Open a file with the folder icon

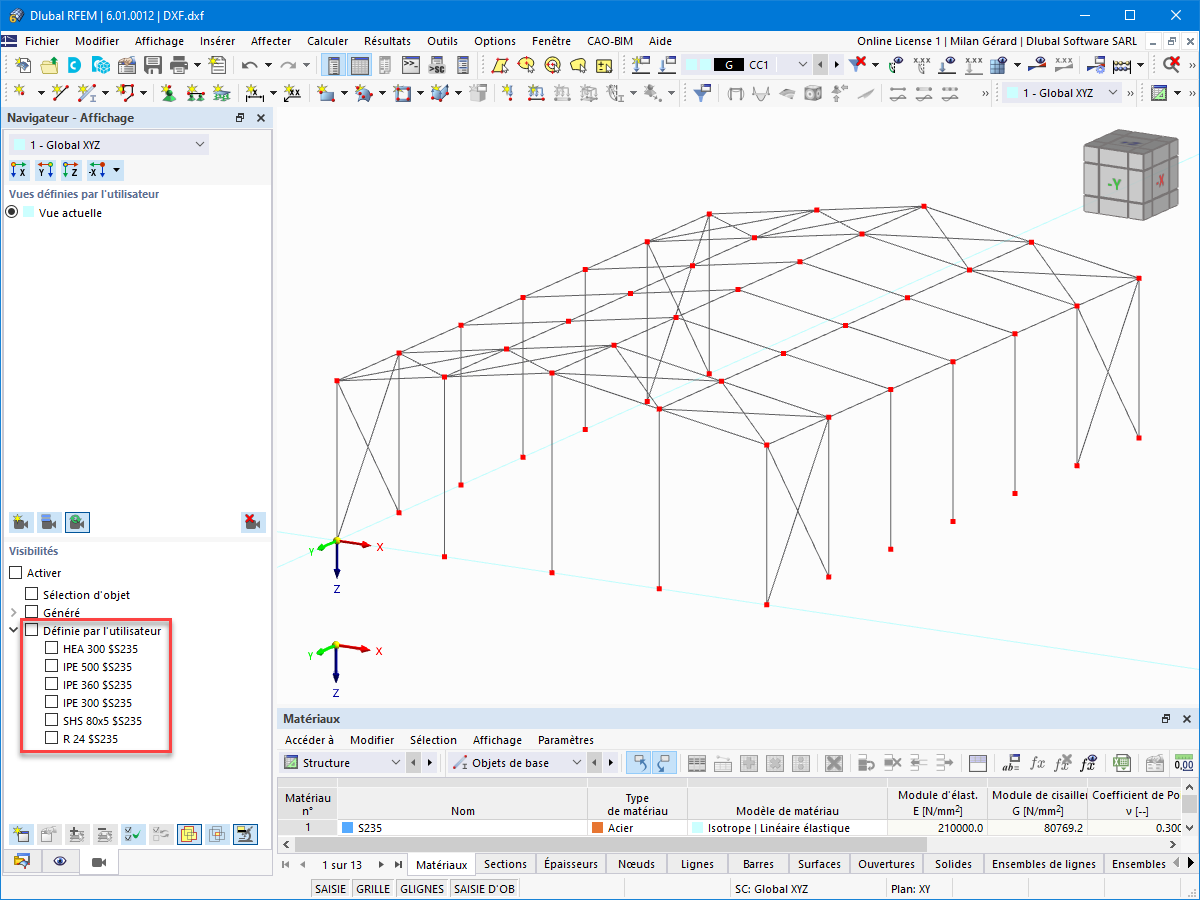(x=49, y=65)
